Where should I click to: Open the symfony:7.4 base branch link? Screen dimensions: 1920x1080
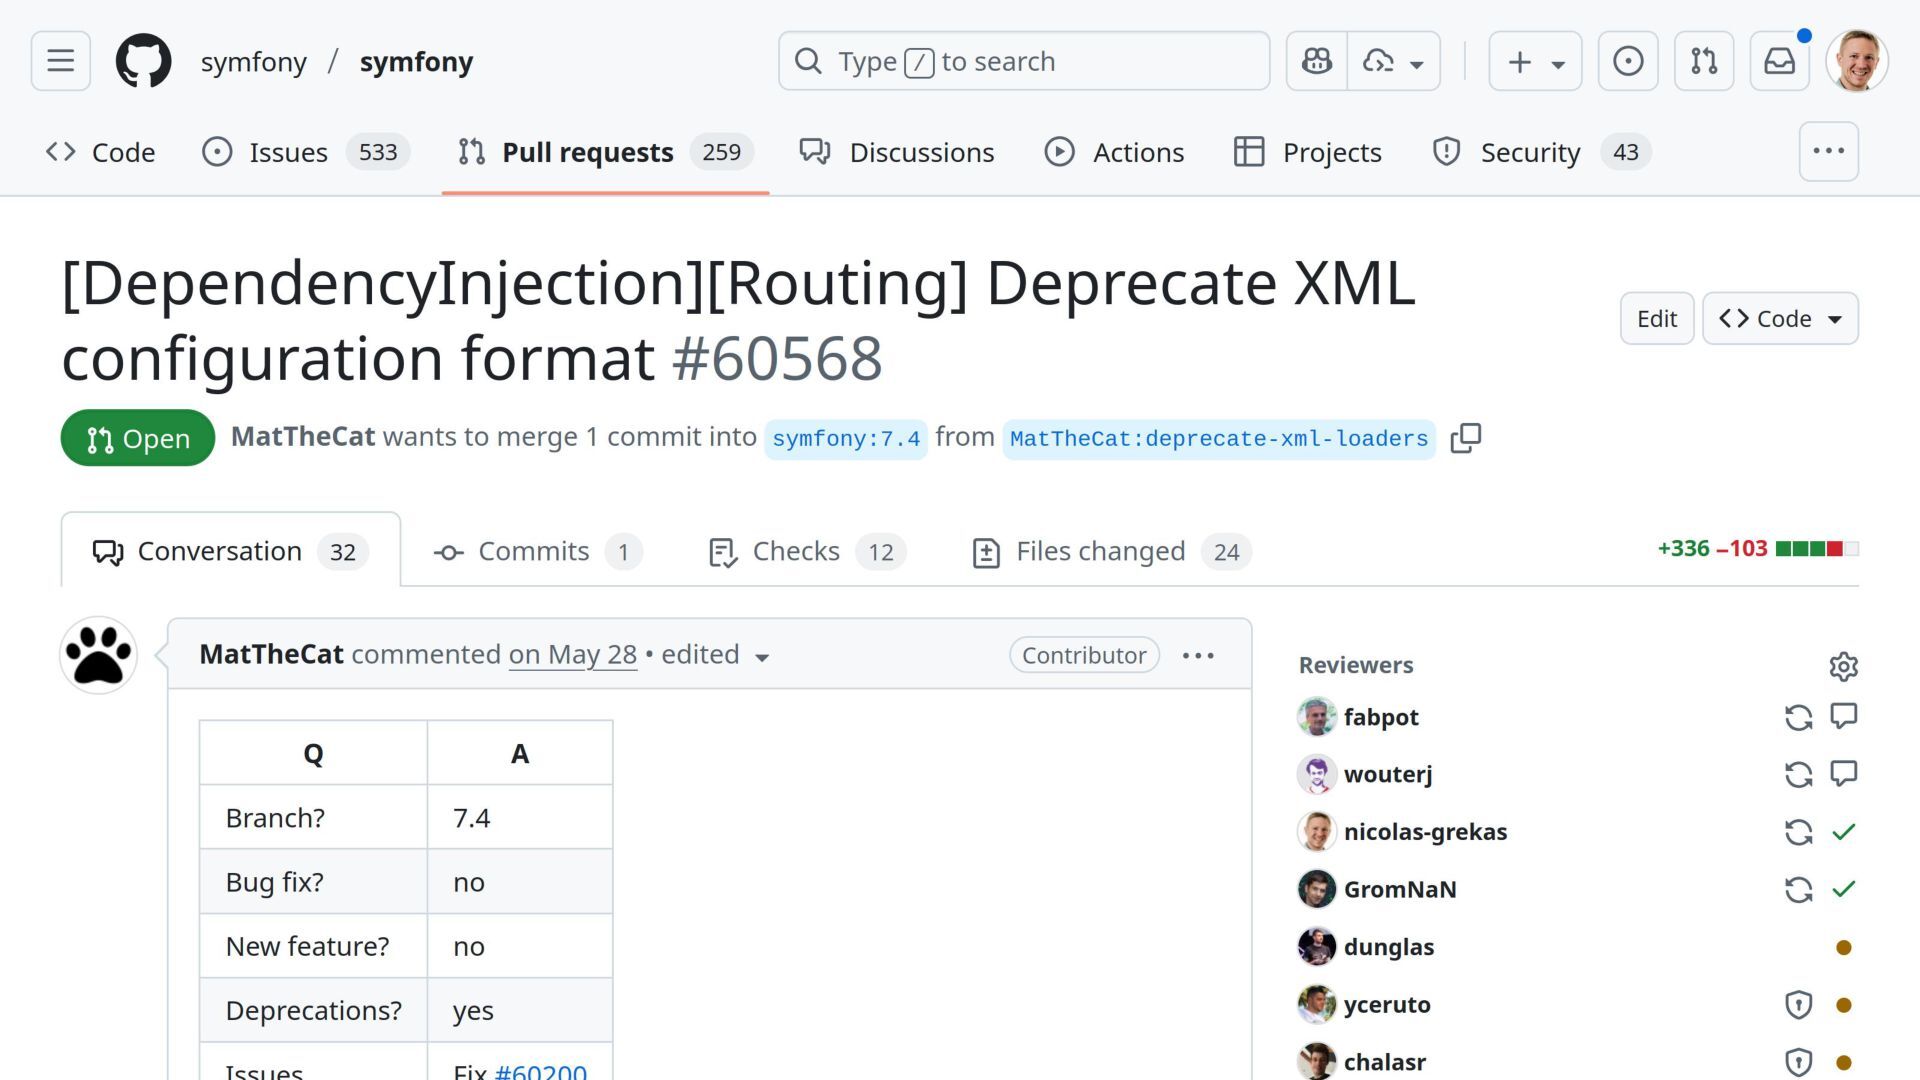846,439
